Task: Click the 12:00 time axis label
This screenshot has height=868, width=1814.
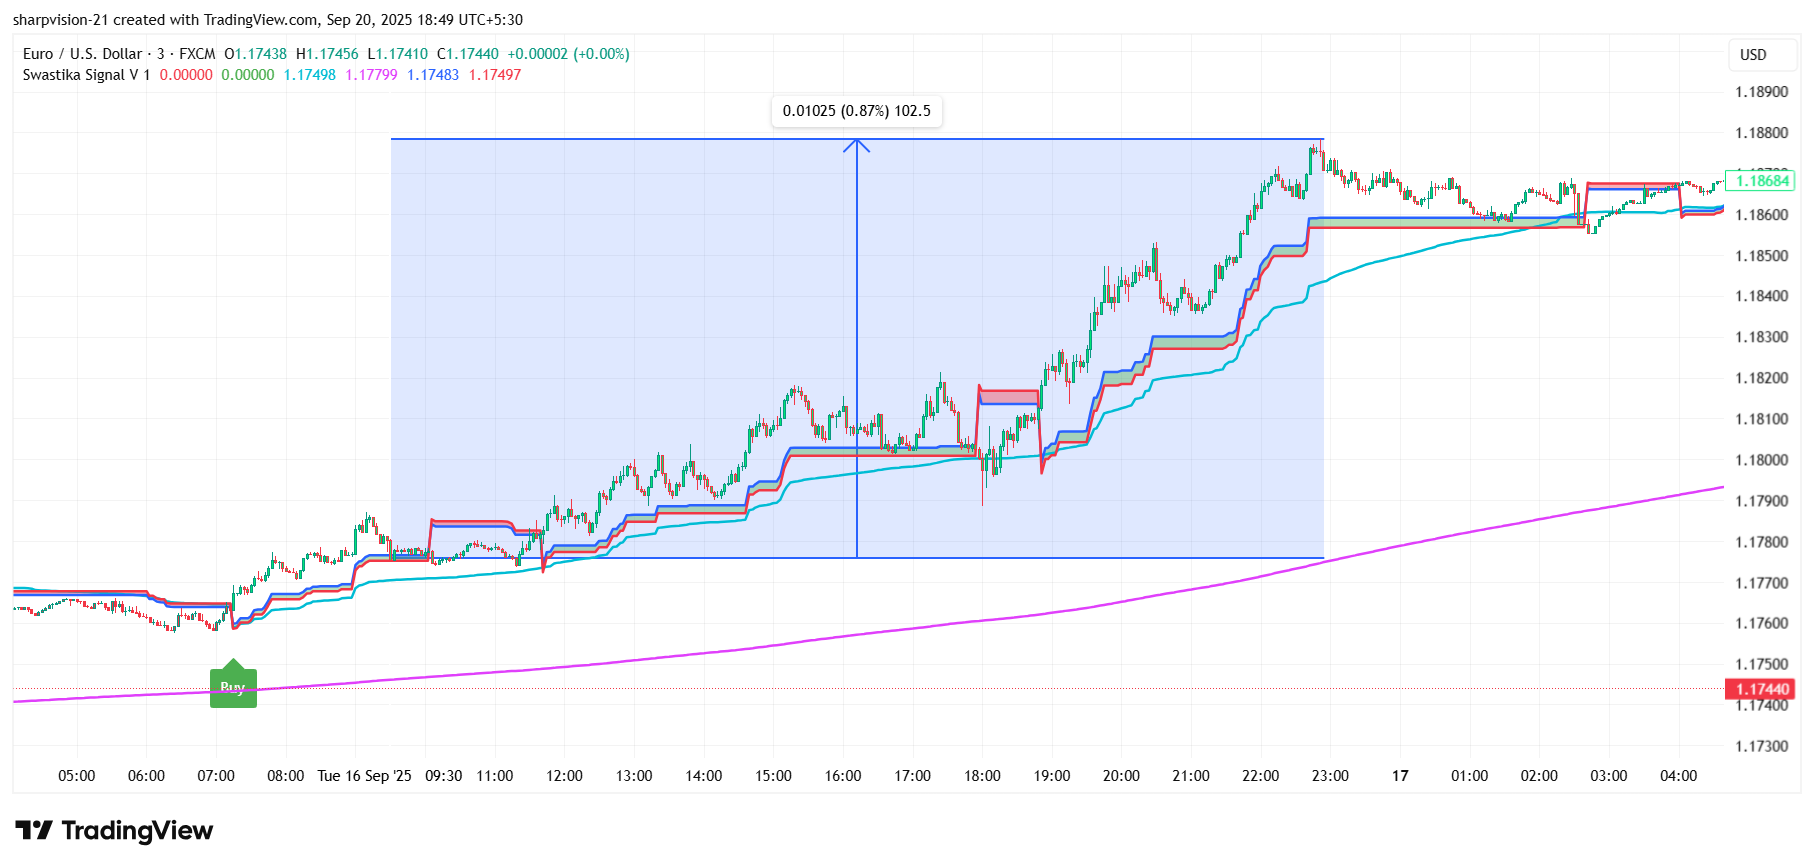Action: coord(564,776)
